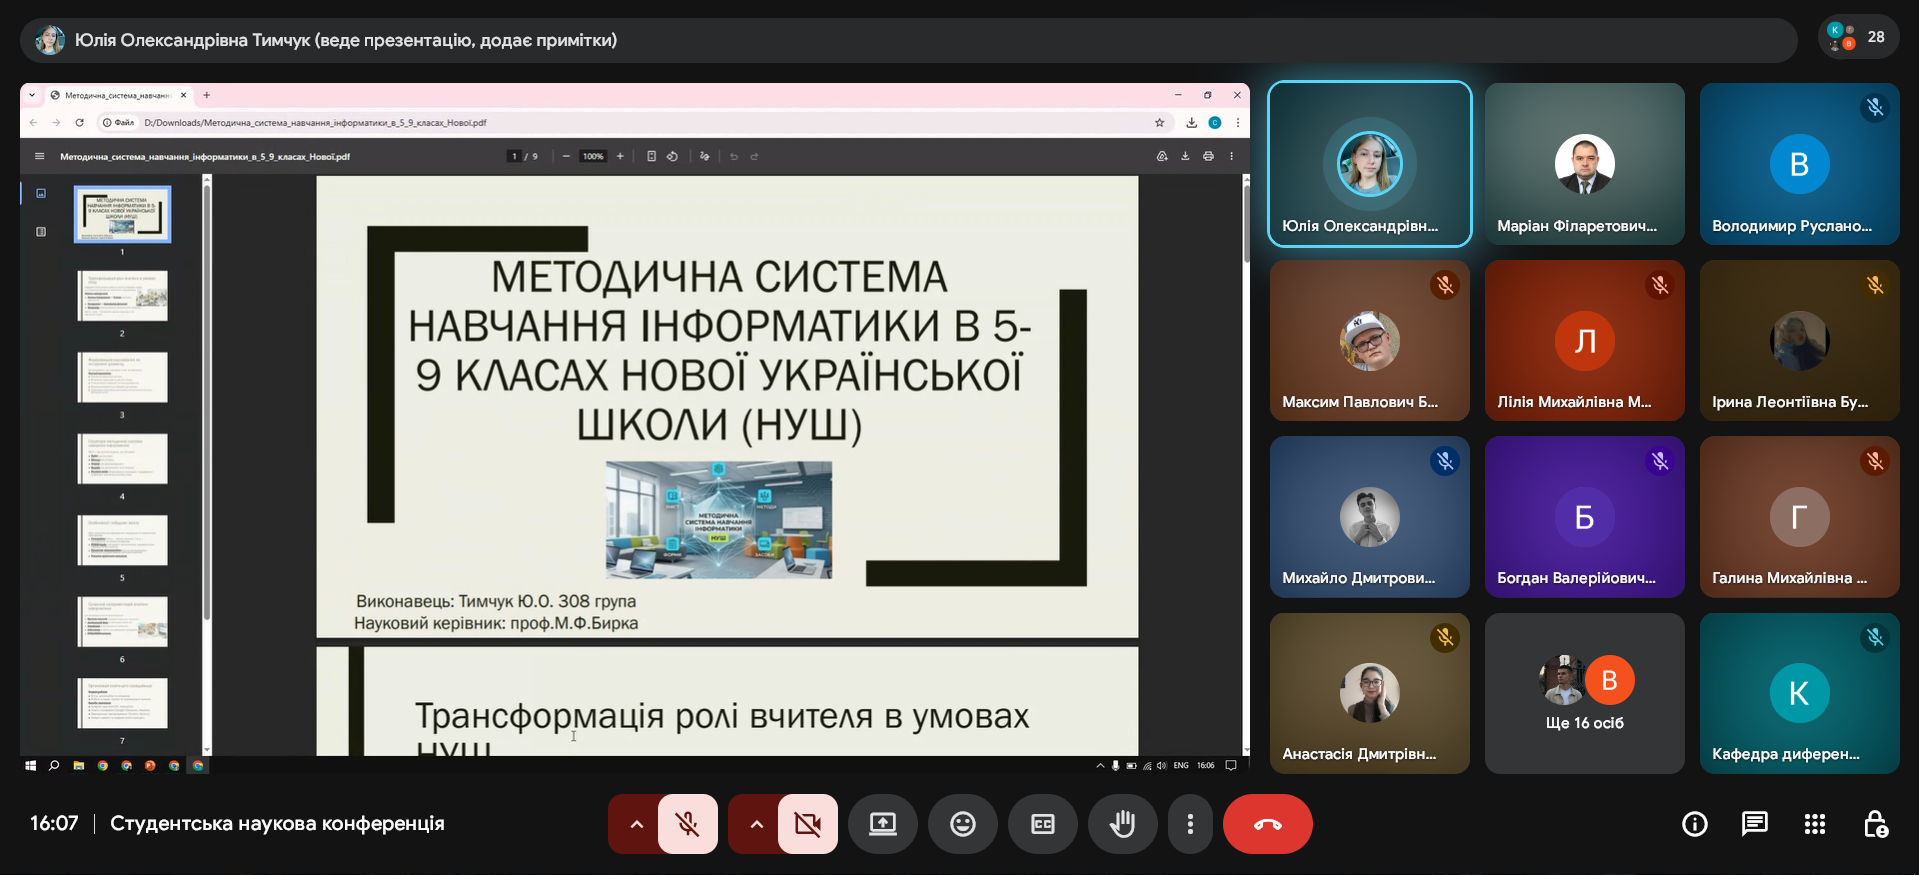1919x875 pixels.
Task: Open taskbar search magnifier in shared screen
Action: coord(54,765)
